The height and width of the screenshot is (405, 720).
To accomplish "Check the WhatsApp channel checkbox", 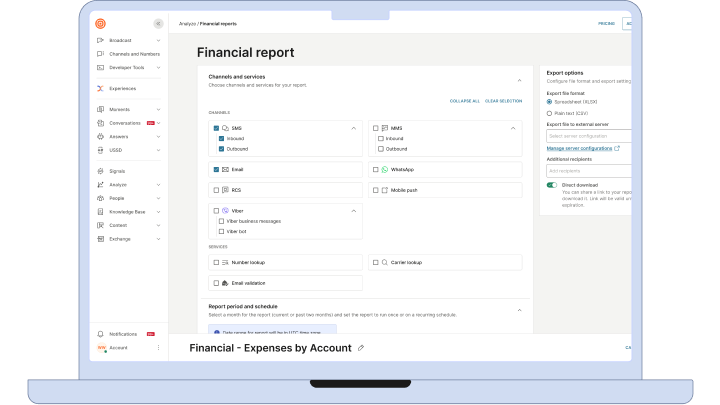I will [374, 170].
